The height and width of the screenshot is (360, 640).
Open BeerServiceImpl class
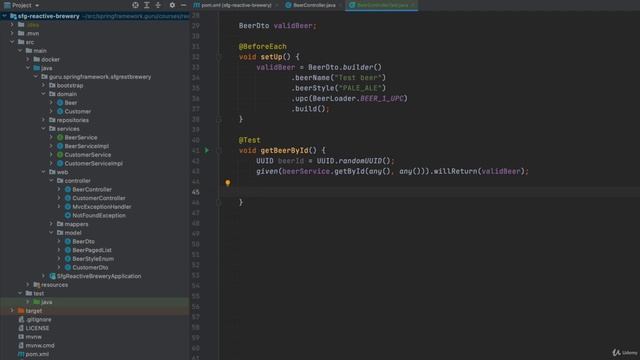tap(87, 146)
